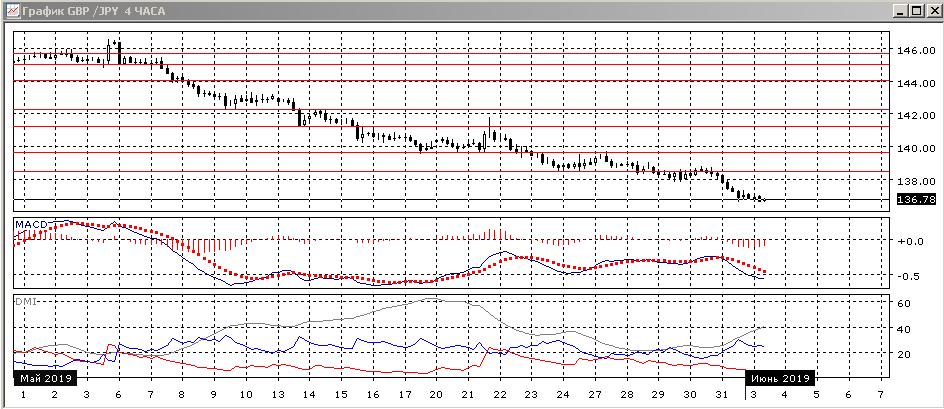Click day 15 on the date axis
This screenshot has height=409, width=944.
[342, 395]
